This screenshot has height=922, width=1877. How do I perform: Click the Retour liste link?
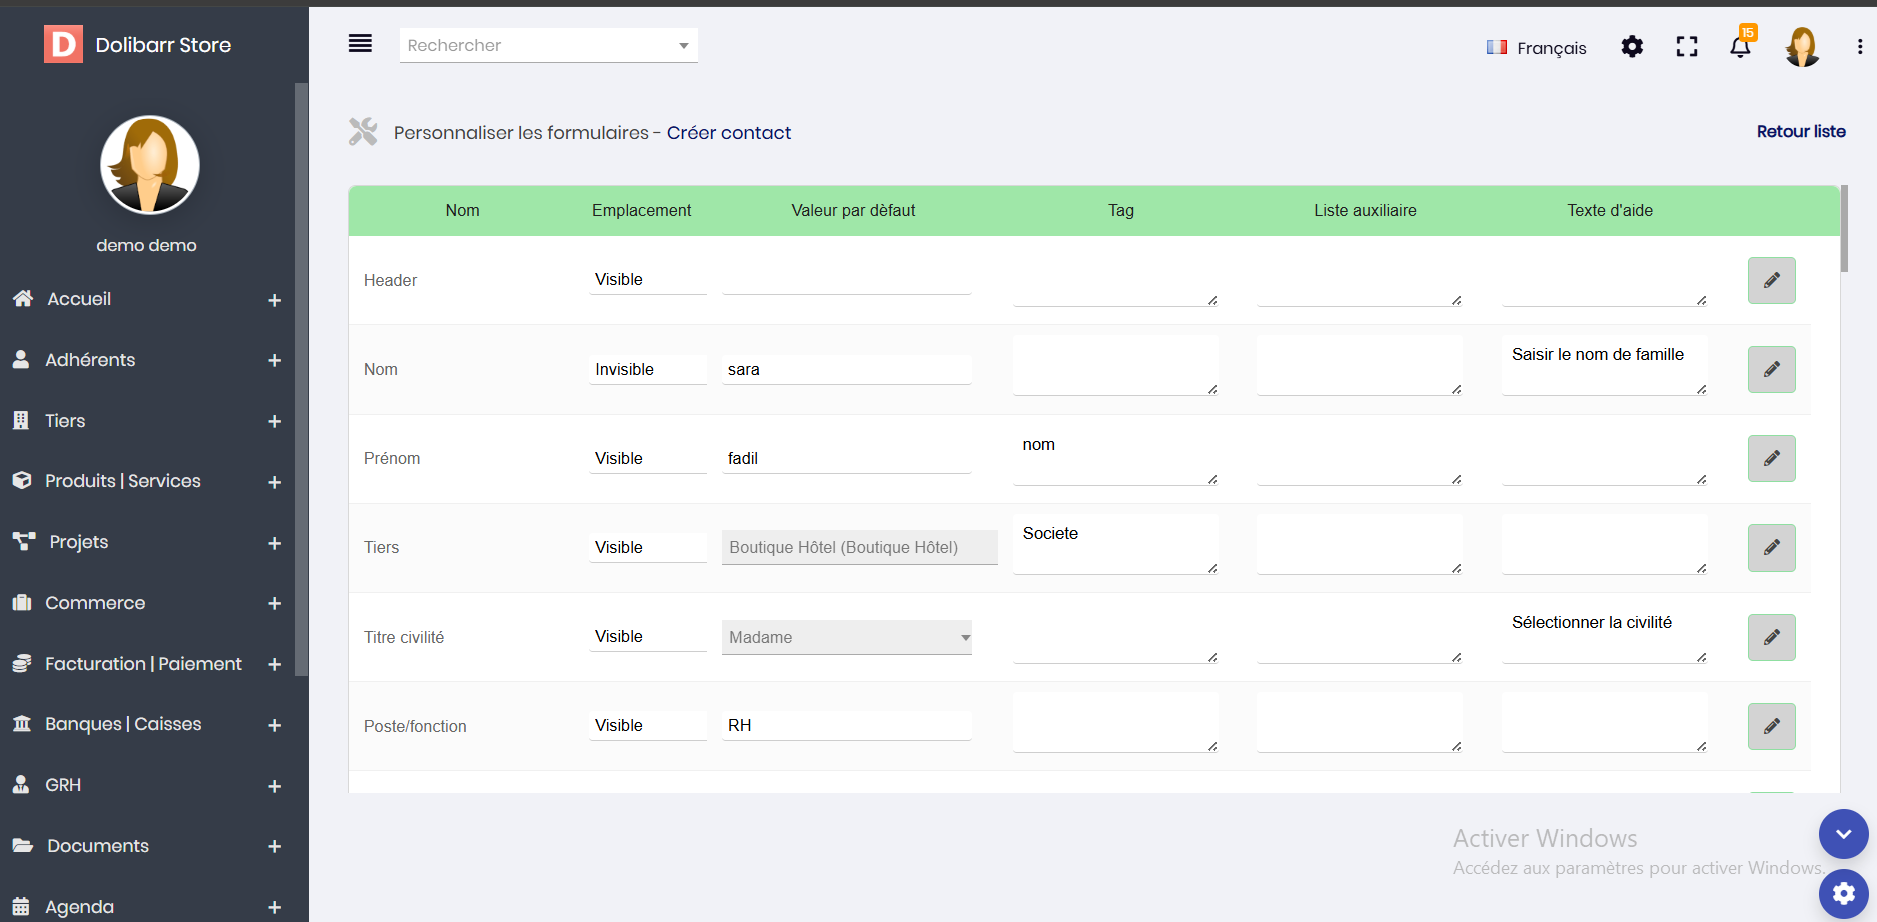[x=1800, y=132]
